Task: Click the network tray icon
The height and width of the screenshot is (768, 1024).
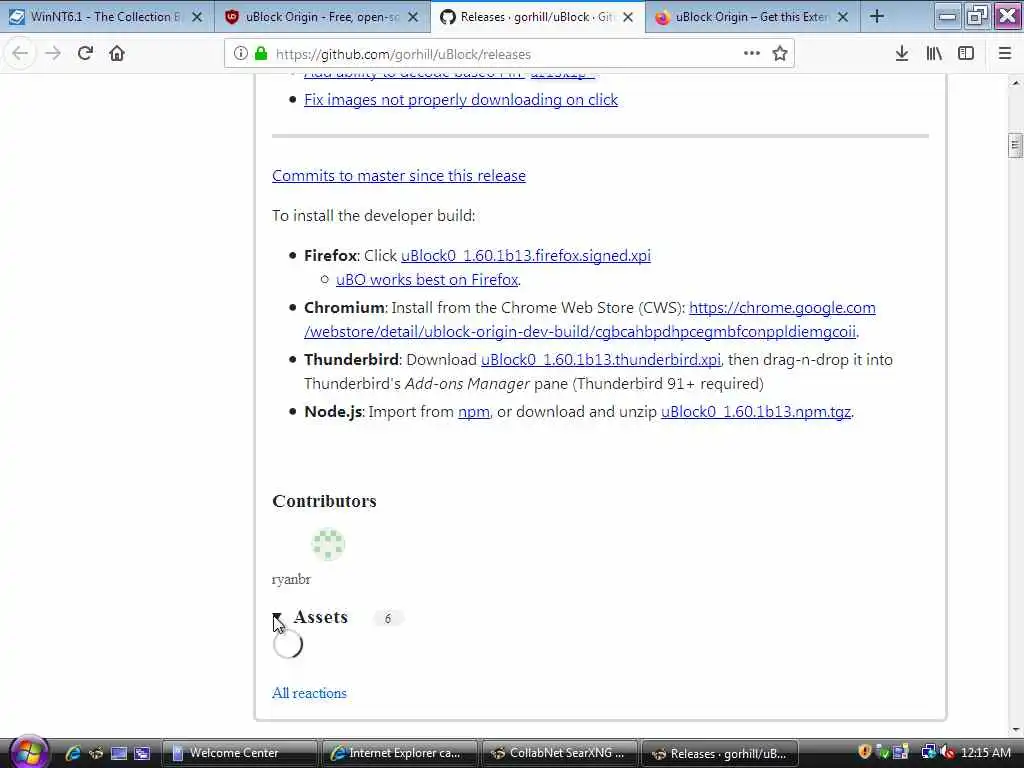Action: [x=927, y=752]
